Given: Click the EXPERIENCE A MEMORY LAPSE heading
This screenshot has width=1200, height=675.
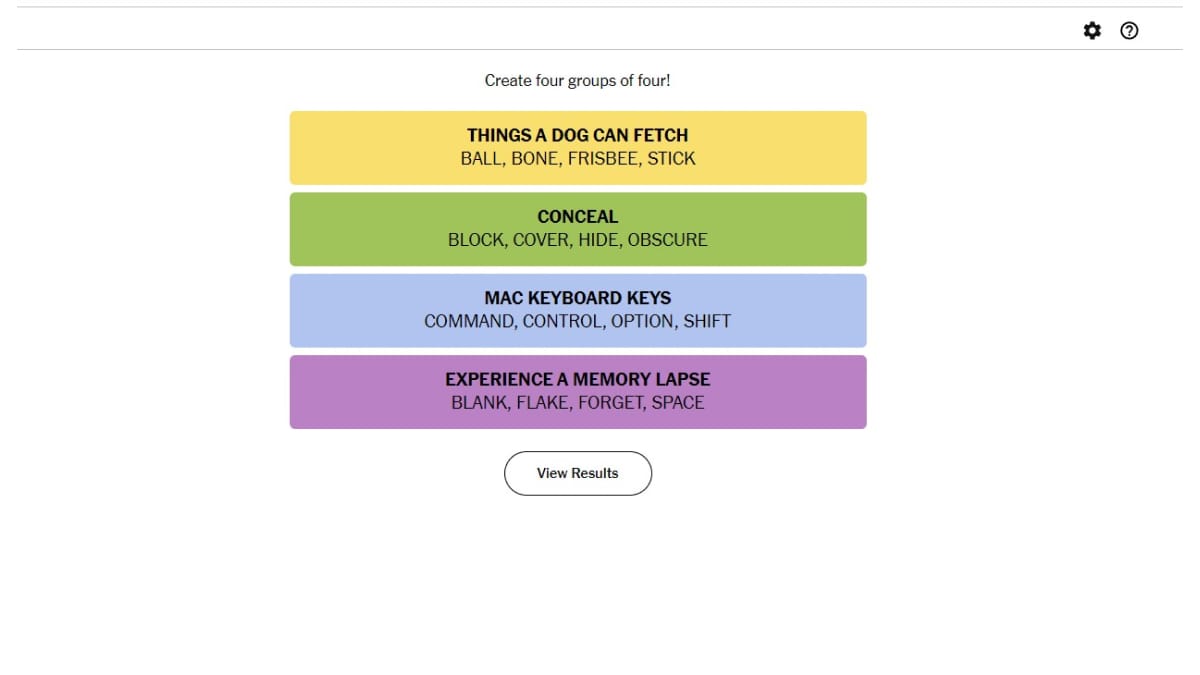Looking at the screenshot, I should pos(577,379).
